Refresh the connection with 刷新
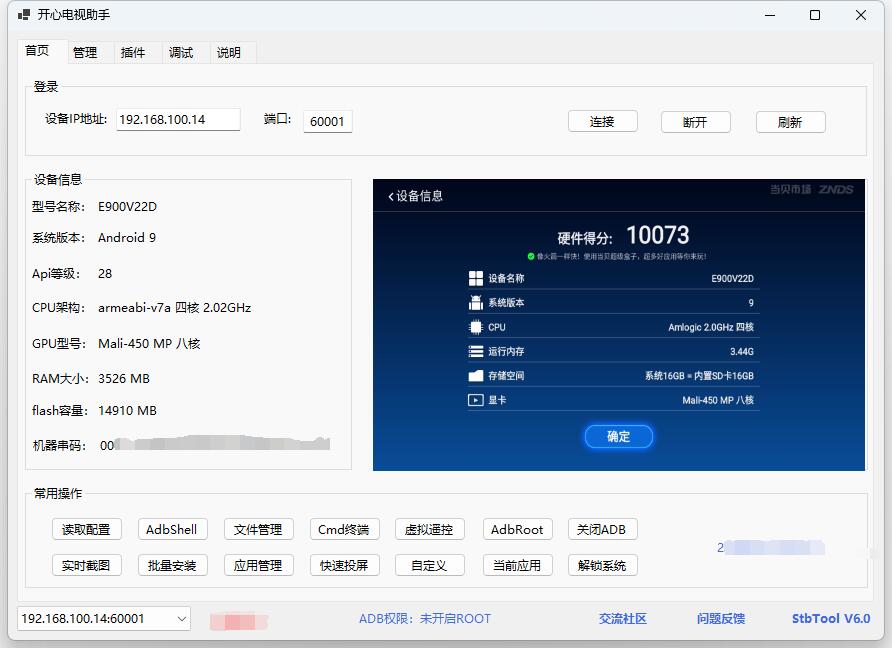Image resolution: width=892 pixels, height=648 pixels. [790, 121]
